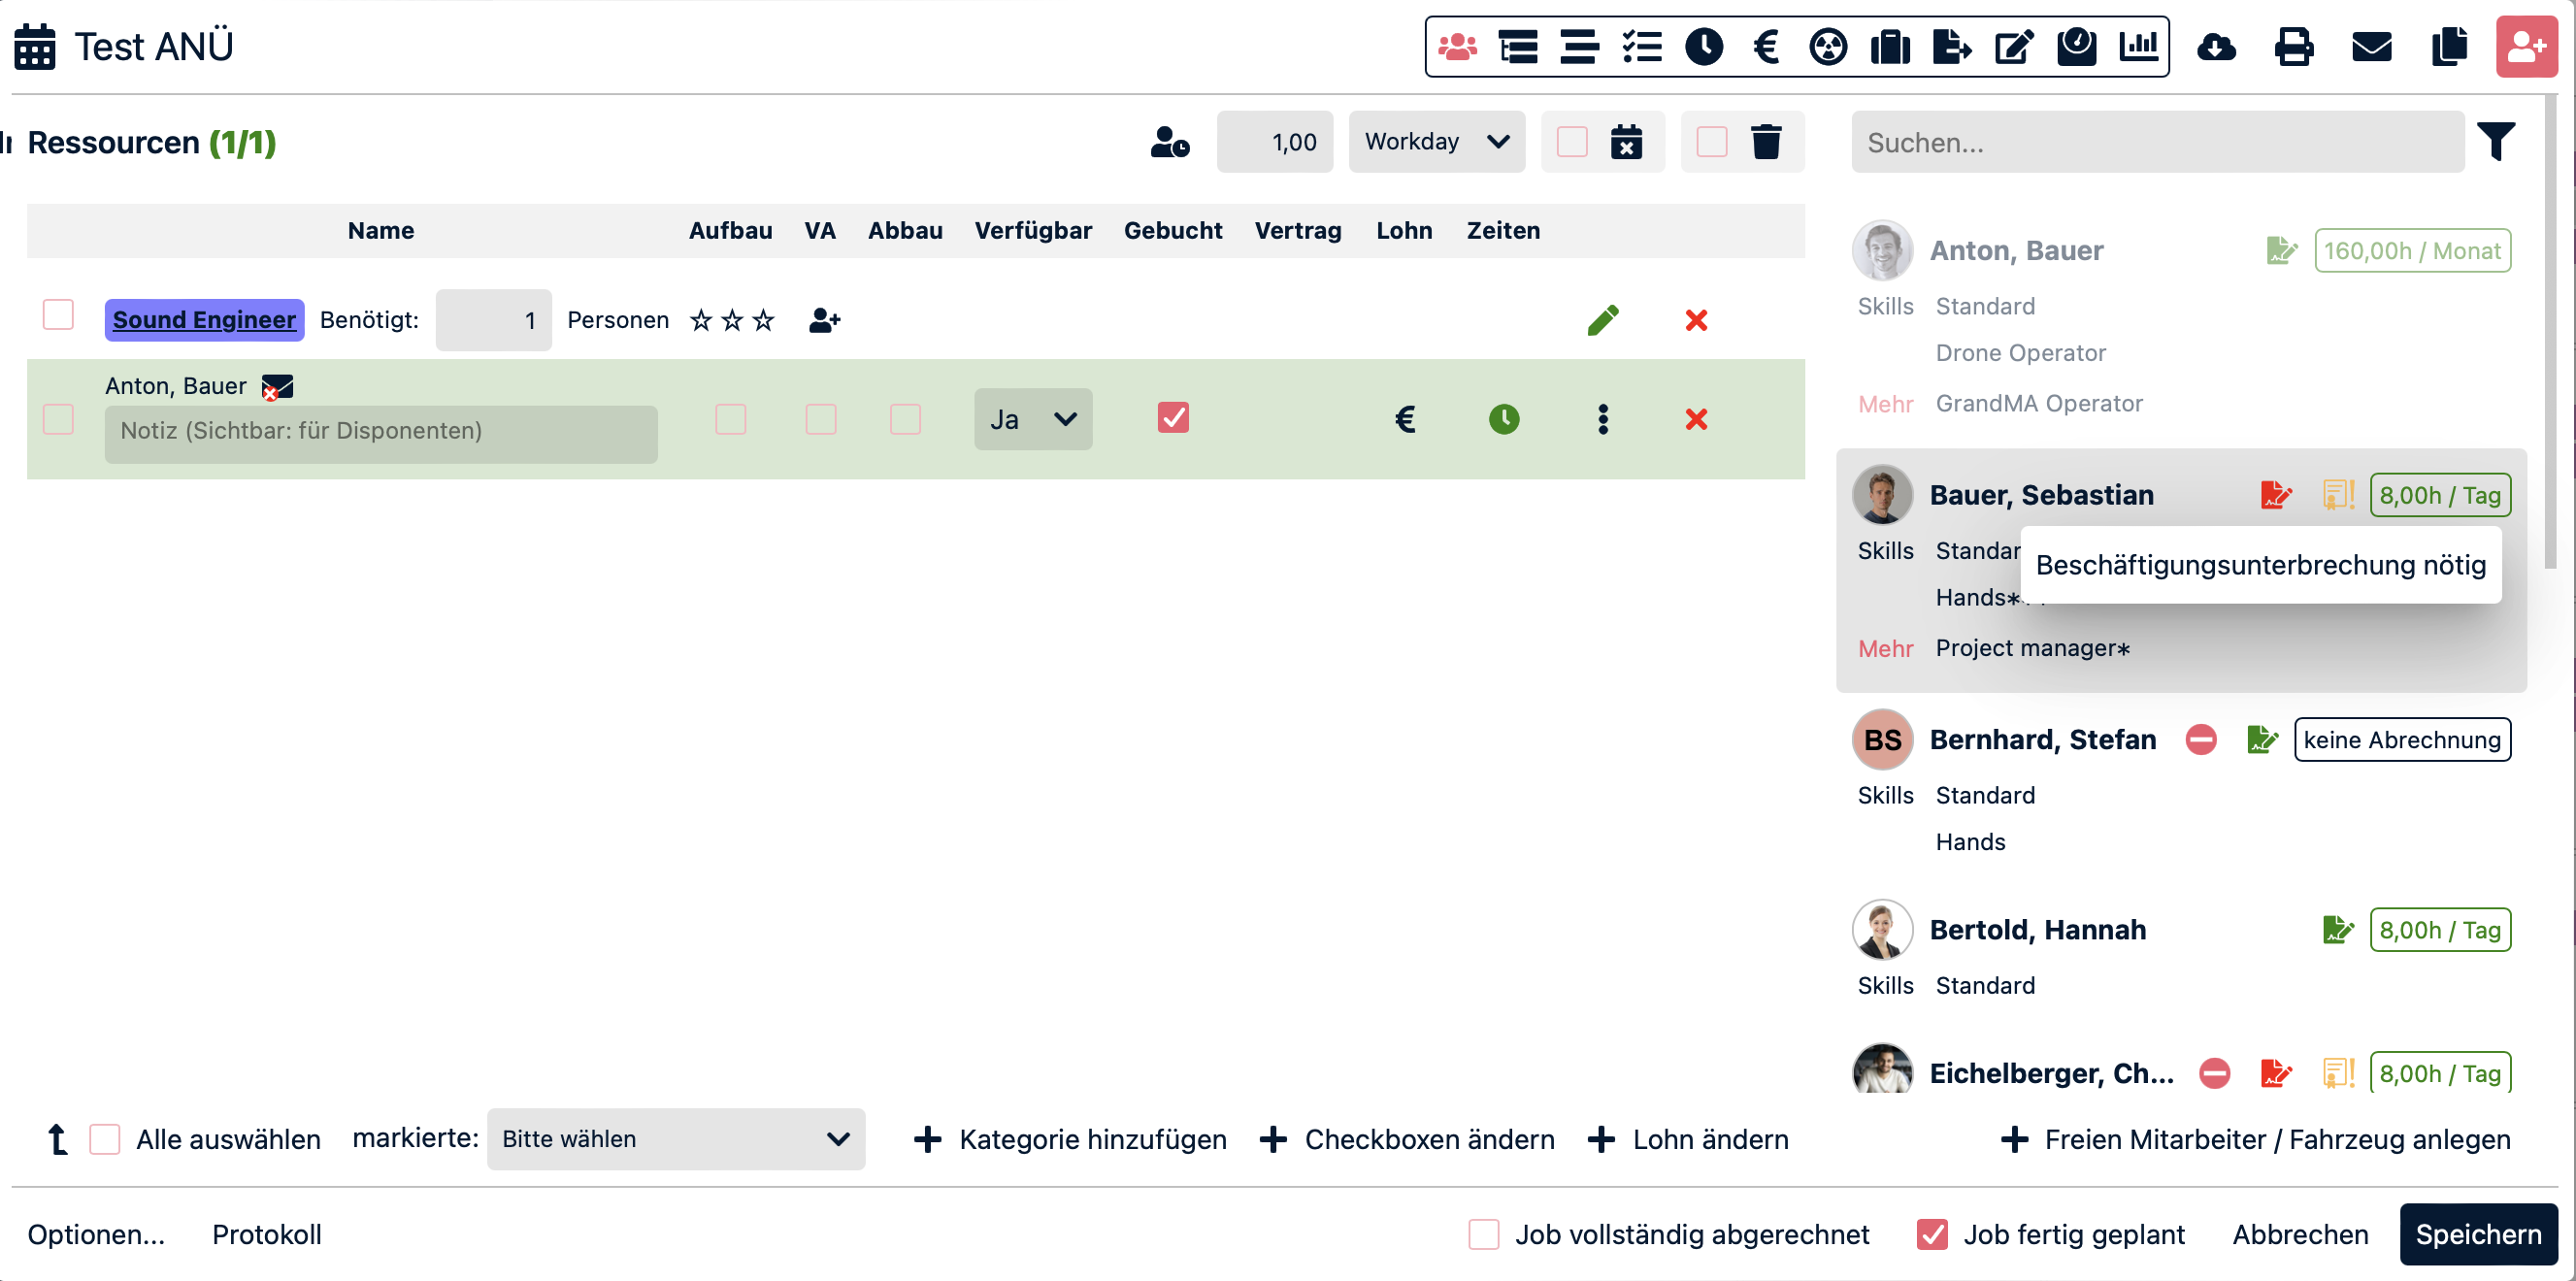
Task: Click the Suchen search field
Action: (2156, 142)
